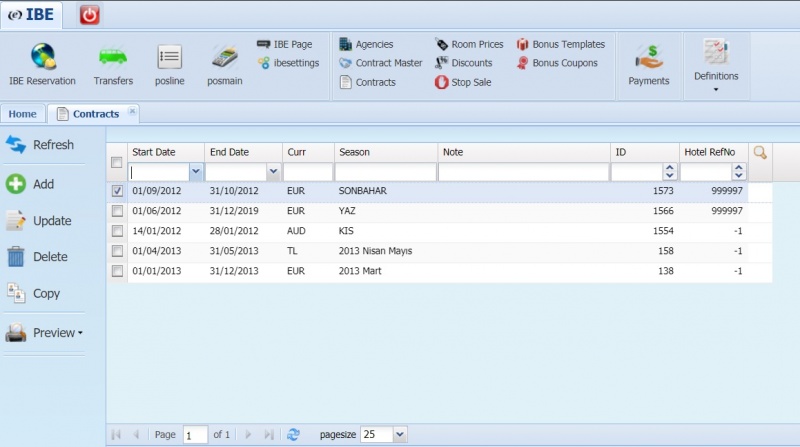Uncheck the SONBAHAR row checkbox
This screenshot has height=447, width=800.
click(x=117, y=191)
